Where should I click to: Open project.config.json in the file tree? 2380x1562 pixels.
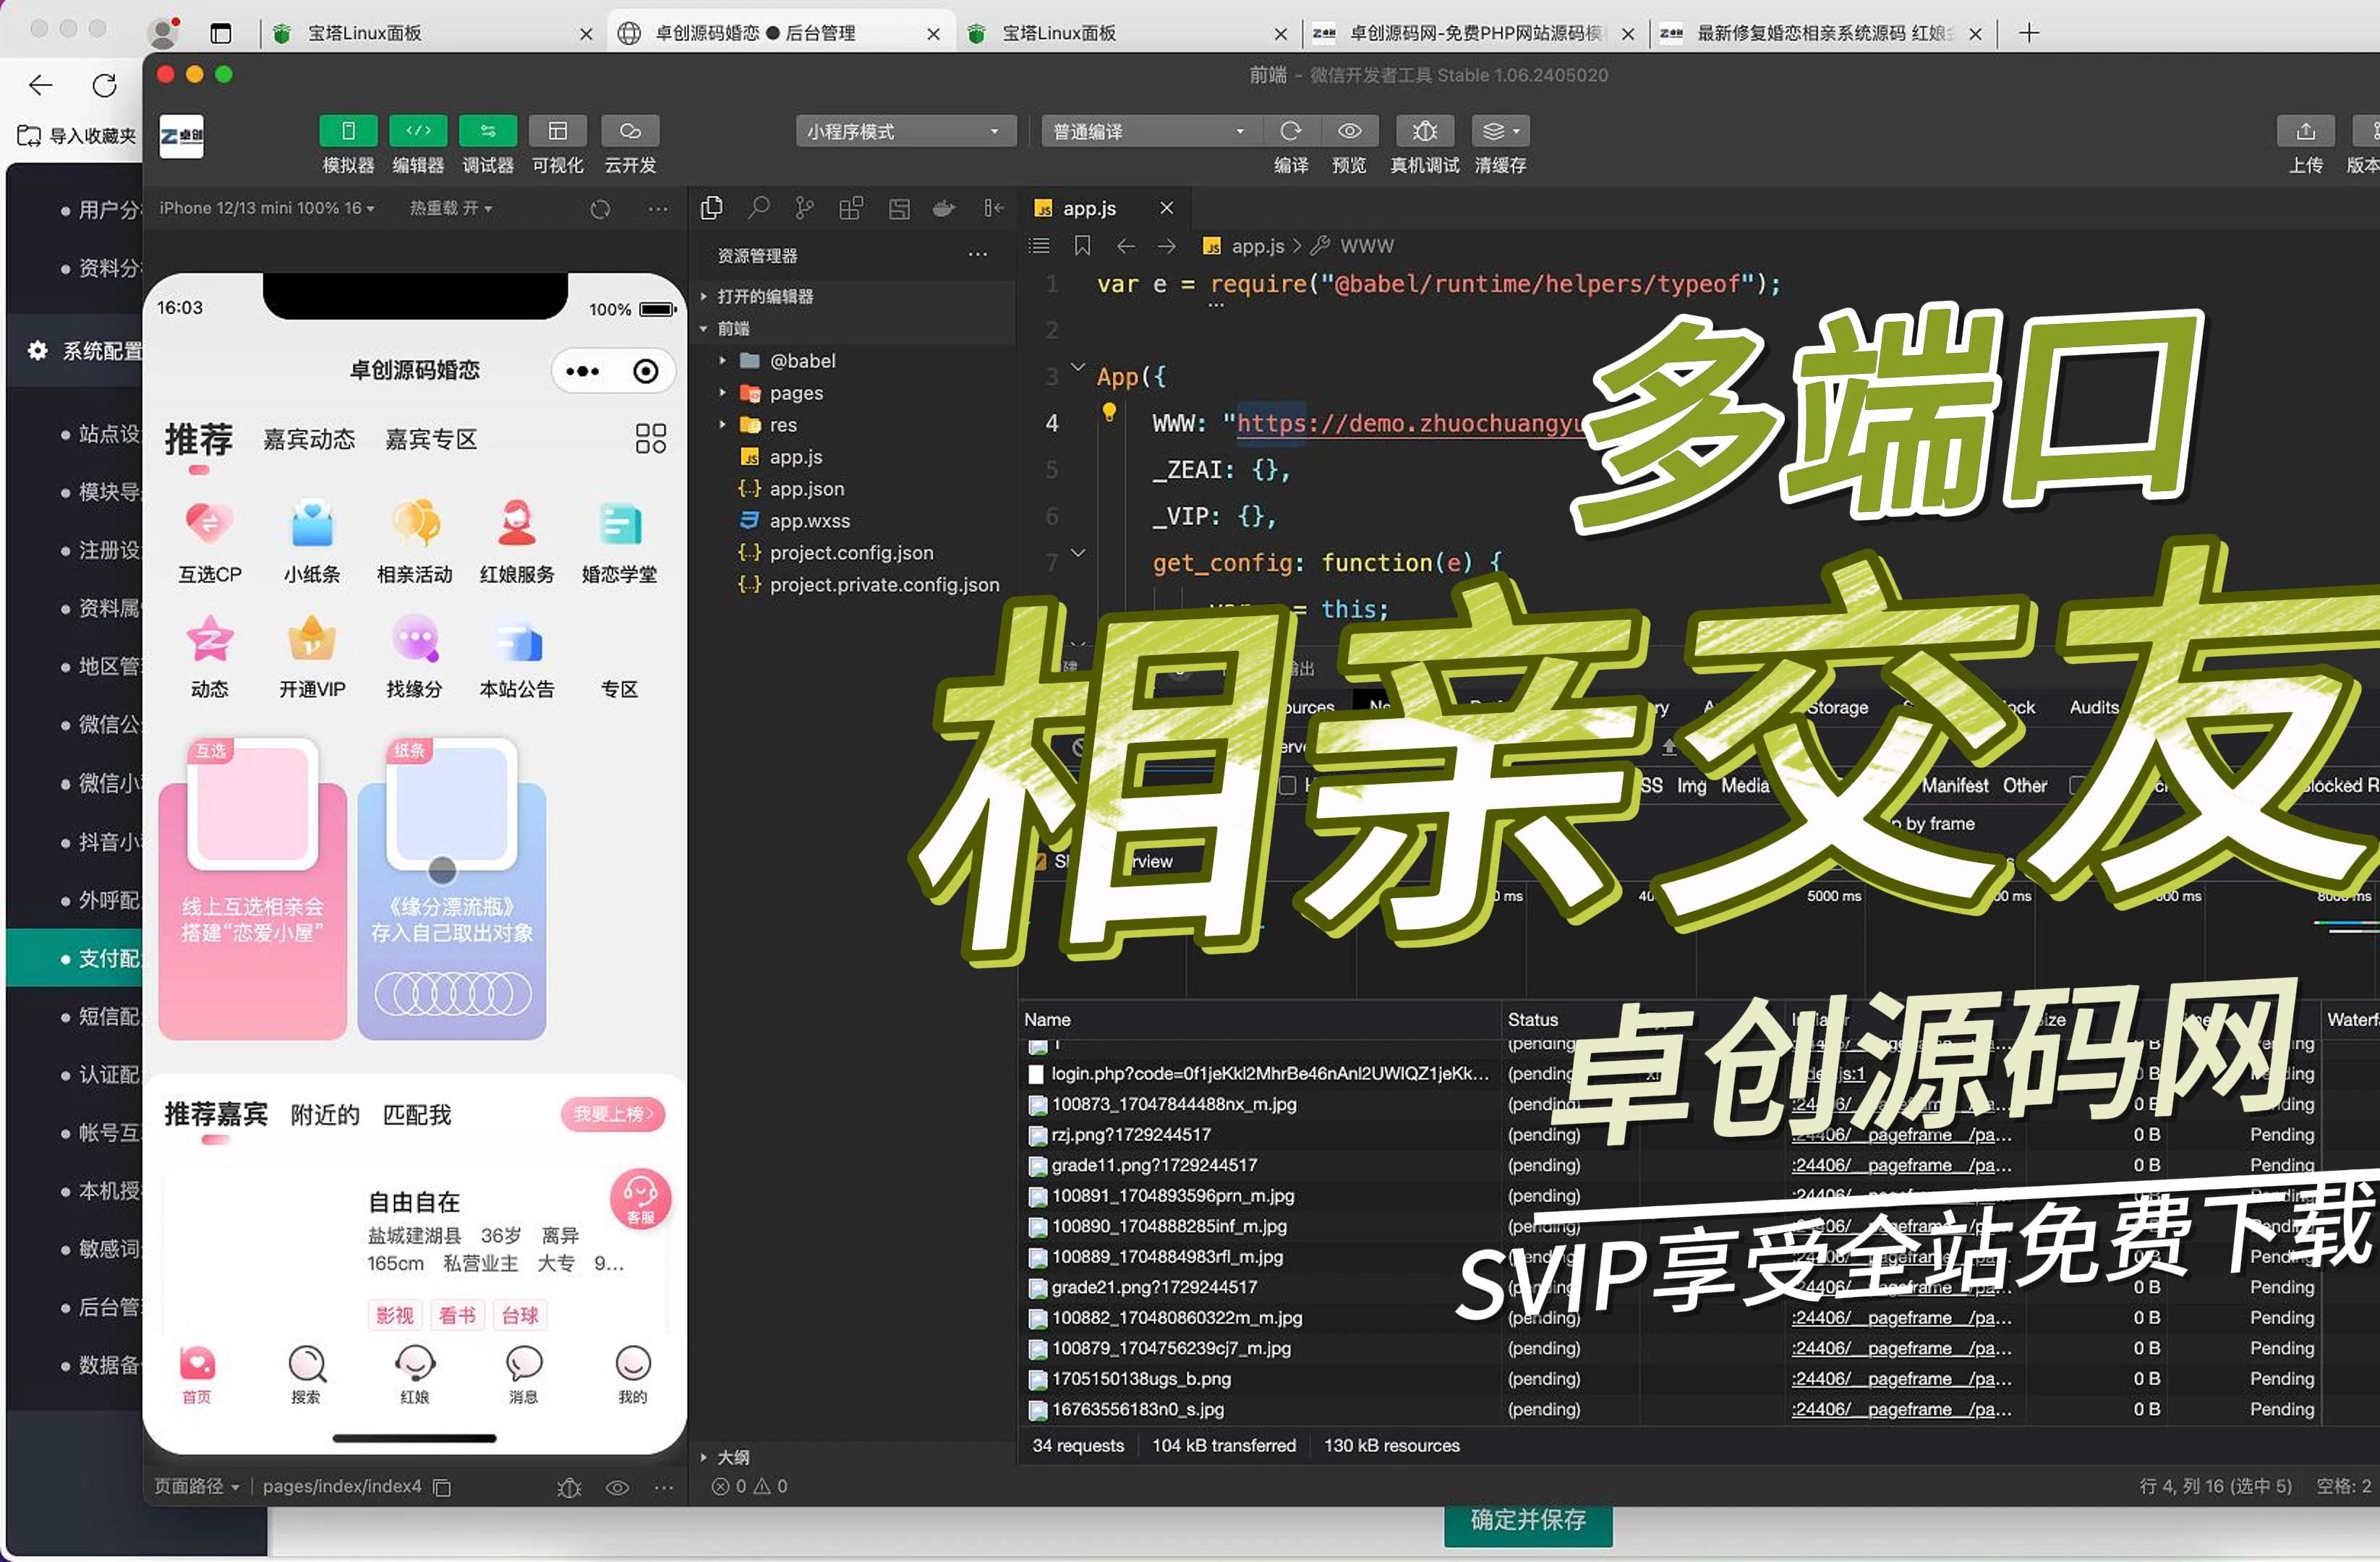pos(851,552)
